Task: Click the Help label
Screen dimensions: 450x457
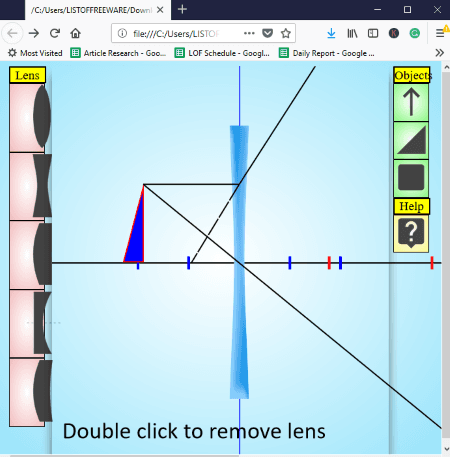Action: coord(412,206)
